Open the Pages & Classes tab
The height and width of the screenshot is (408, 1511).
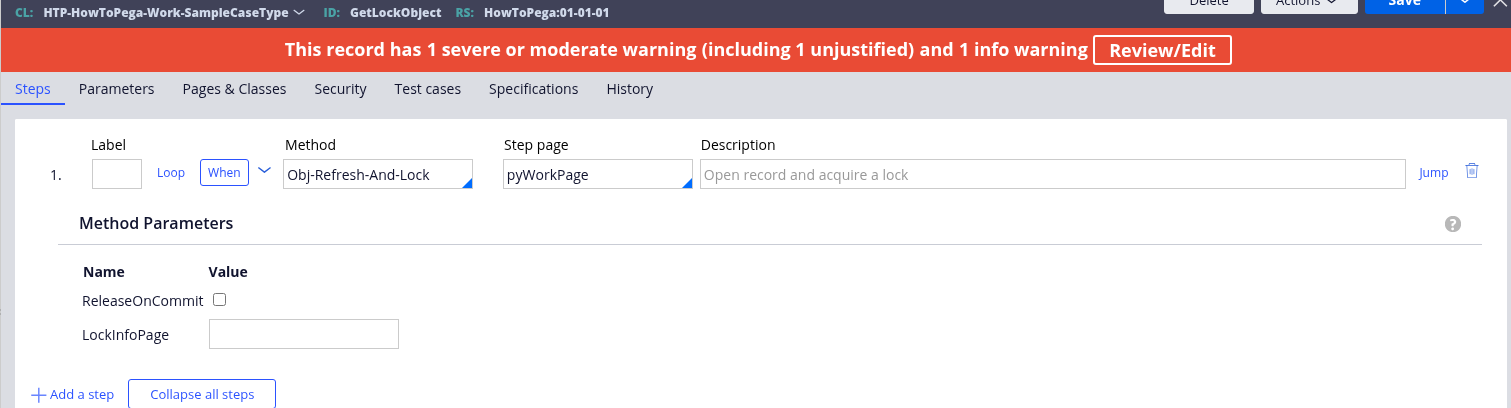click(x=234, y=89)
